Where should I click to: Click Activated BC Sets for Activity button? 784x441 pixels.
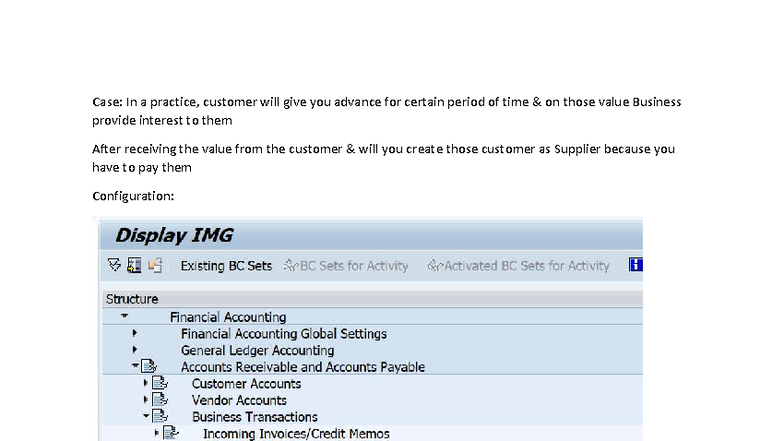[518, 266]
